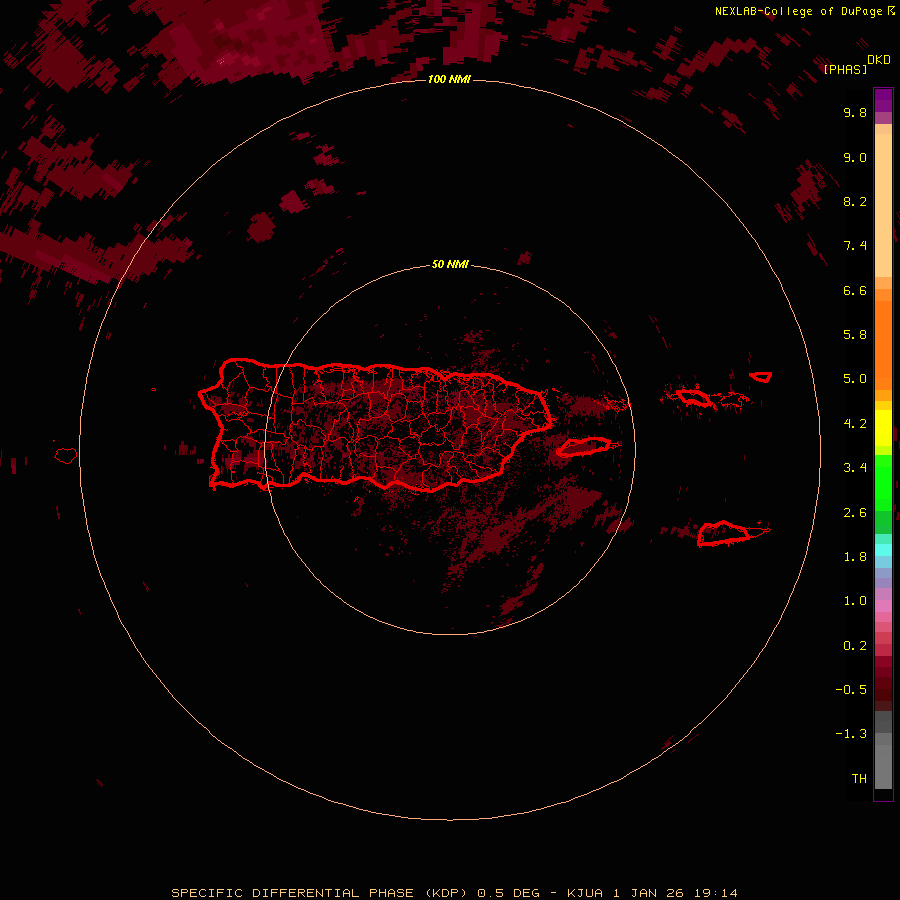This screenshot has width=900, height=900.
Task: Click the 2.6 scale value
Action: pos(855,513)
